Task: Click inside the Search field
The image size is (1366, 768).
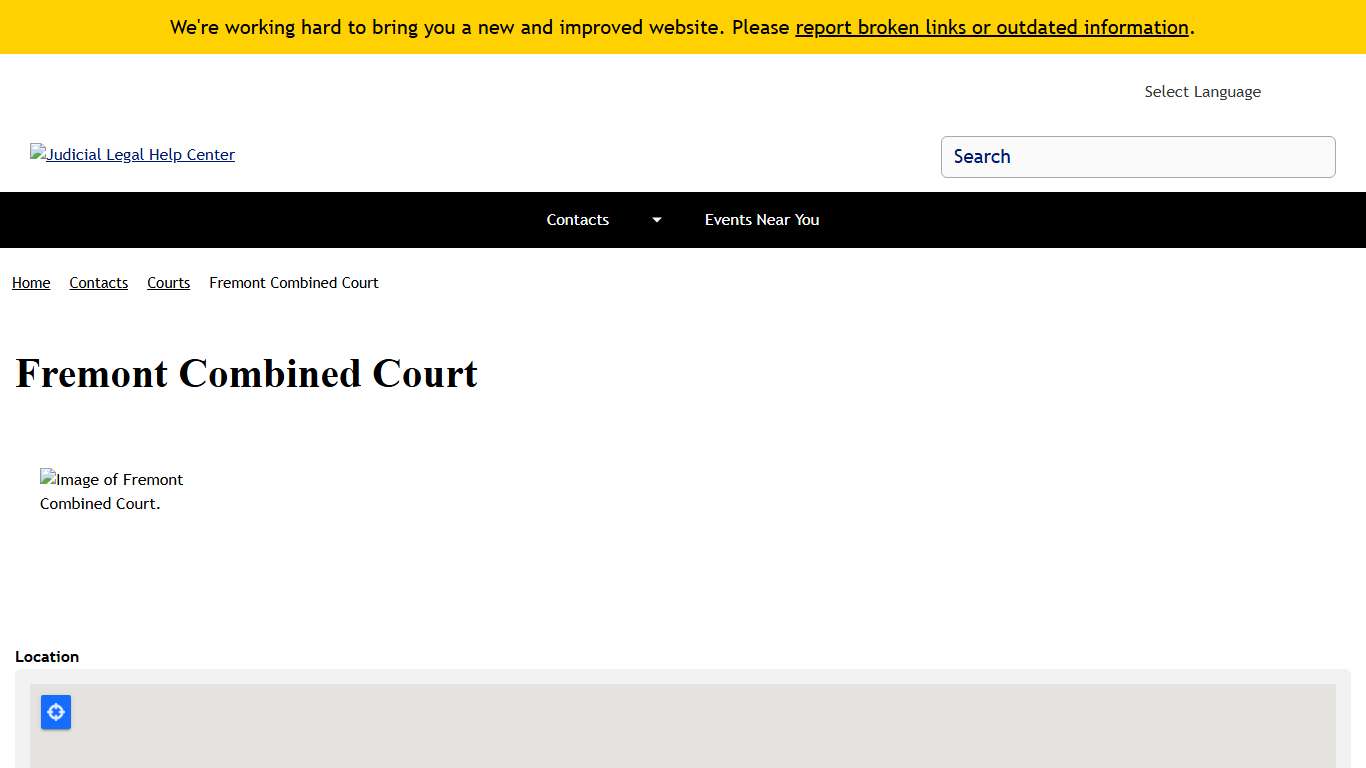Action: (x=1138, y=157)
